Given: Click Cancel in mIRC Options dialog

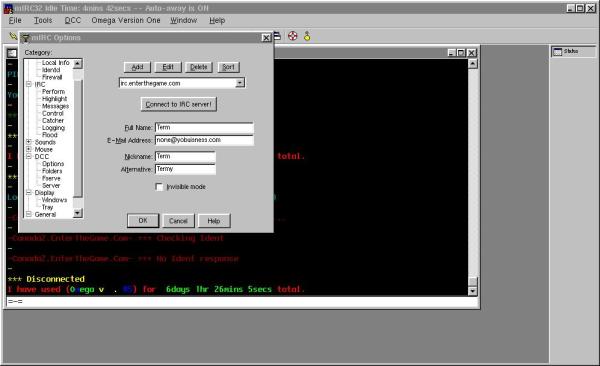Looking at the screenshot, I should coord(178,221).
